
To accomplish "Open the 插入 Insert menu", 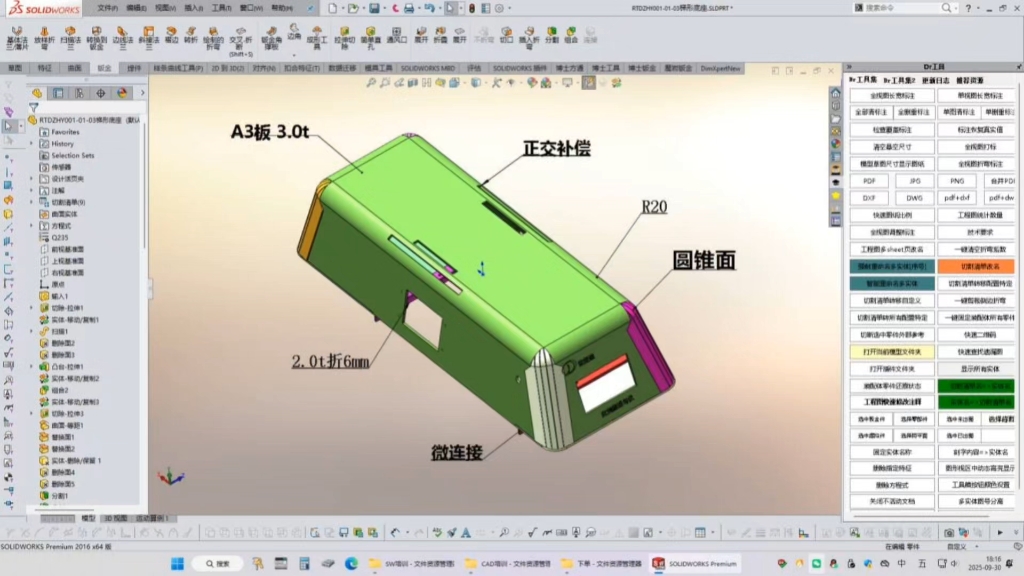I will point(193,8).
